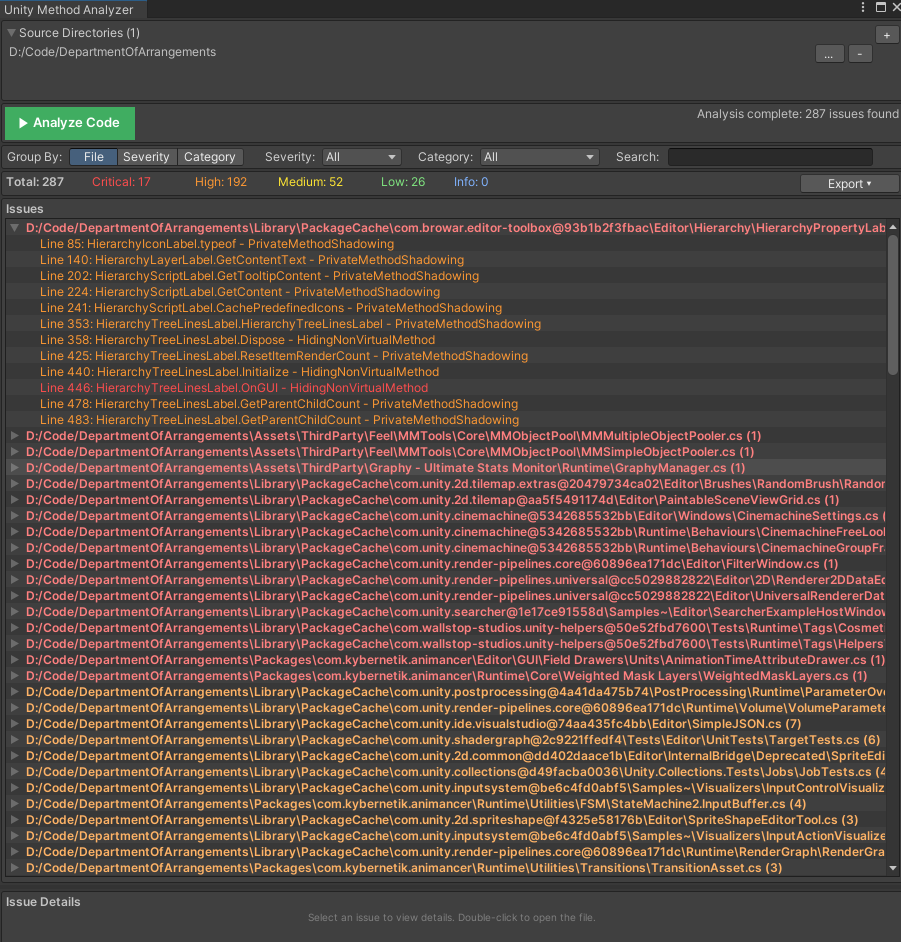Expand the MMMultipleObjectPooler.cs entry

coord(12,436)
